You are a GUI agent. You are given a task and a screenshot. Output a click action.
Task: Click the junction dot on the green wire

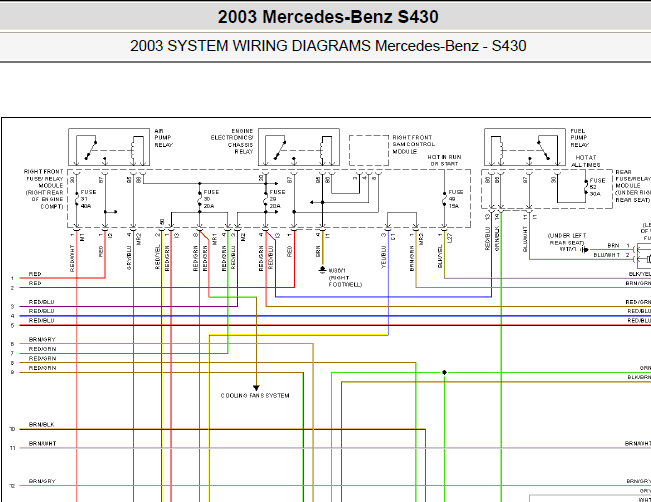[444, 372]
